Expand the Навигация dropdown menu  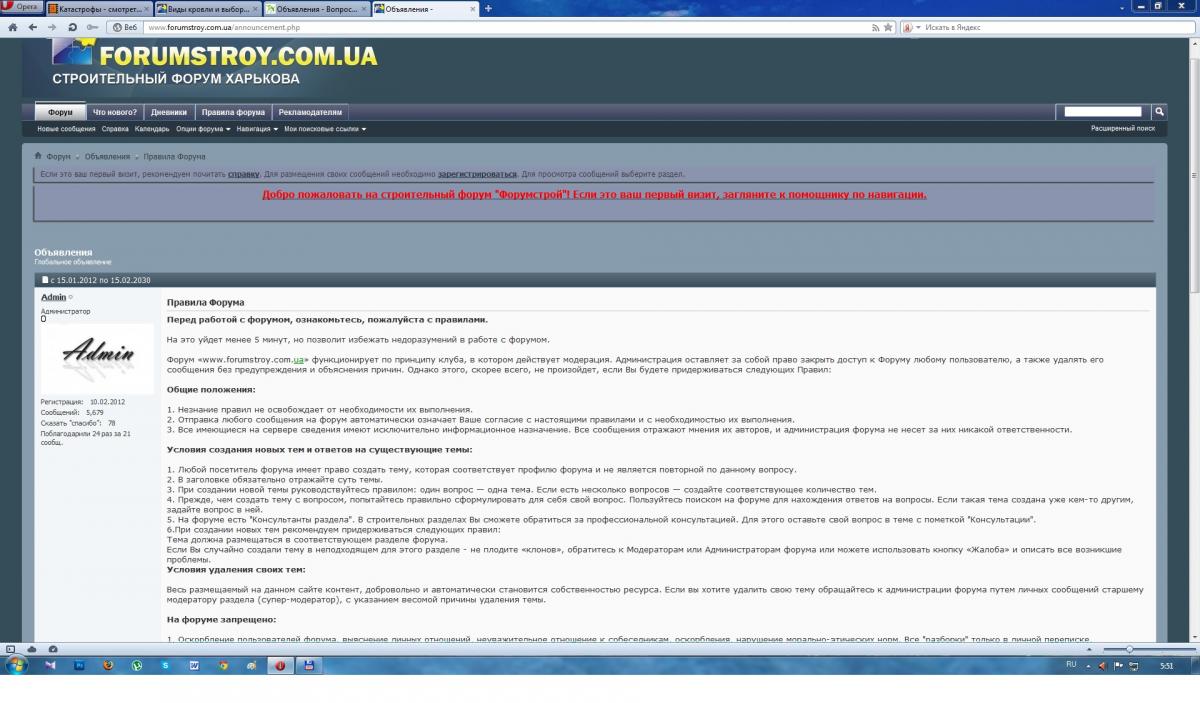coord(257,129)
